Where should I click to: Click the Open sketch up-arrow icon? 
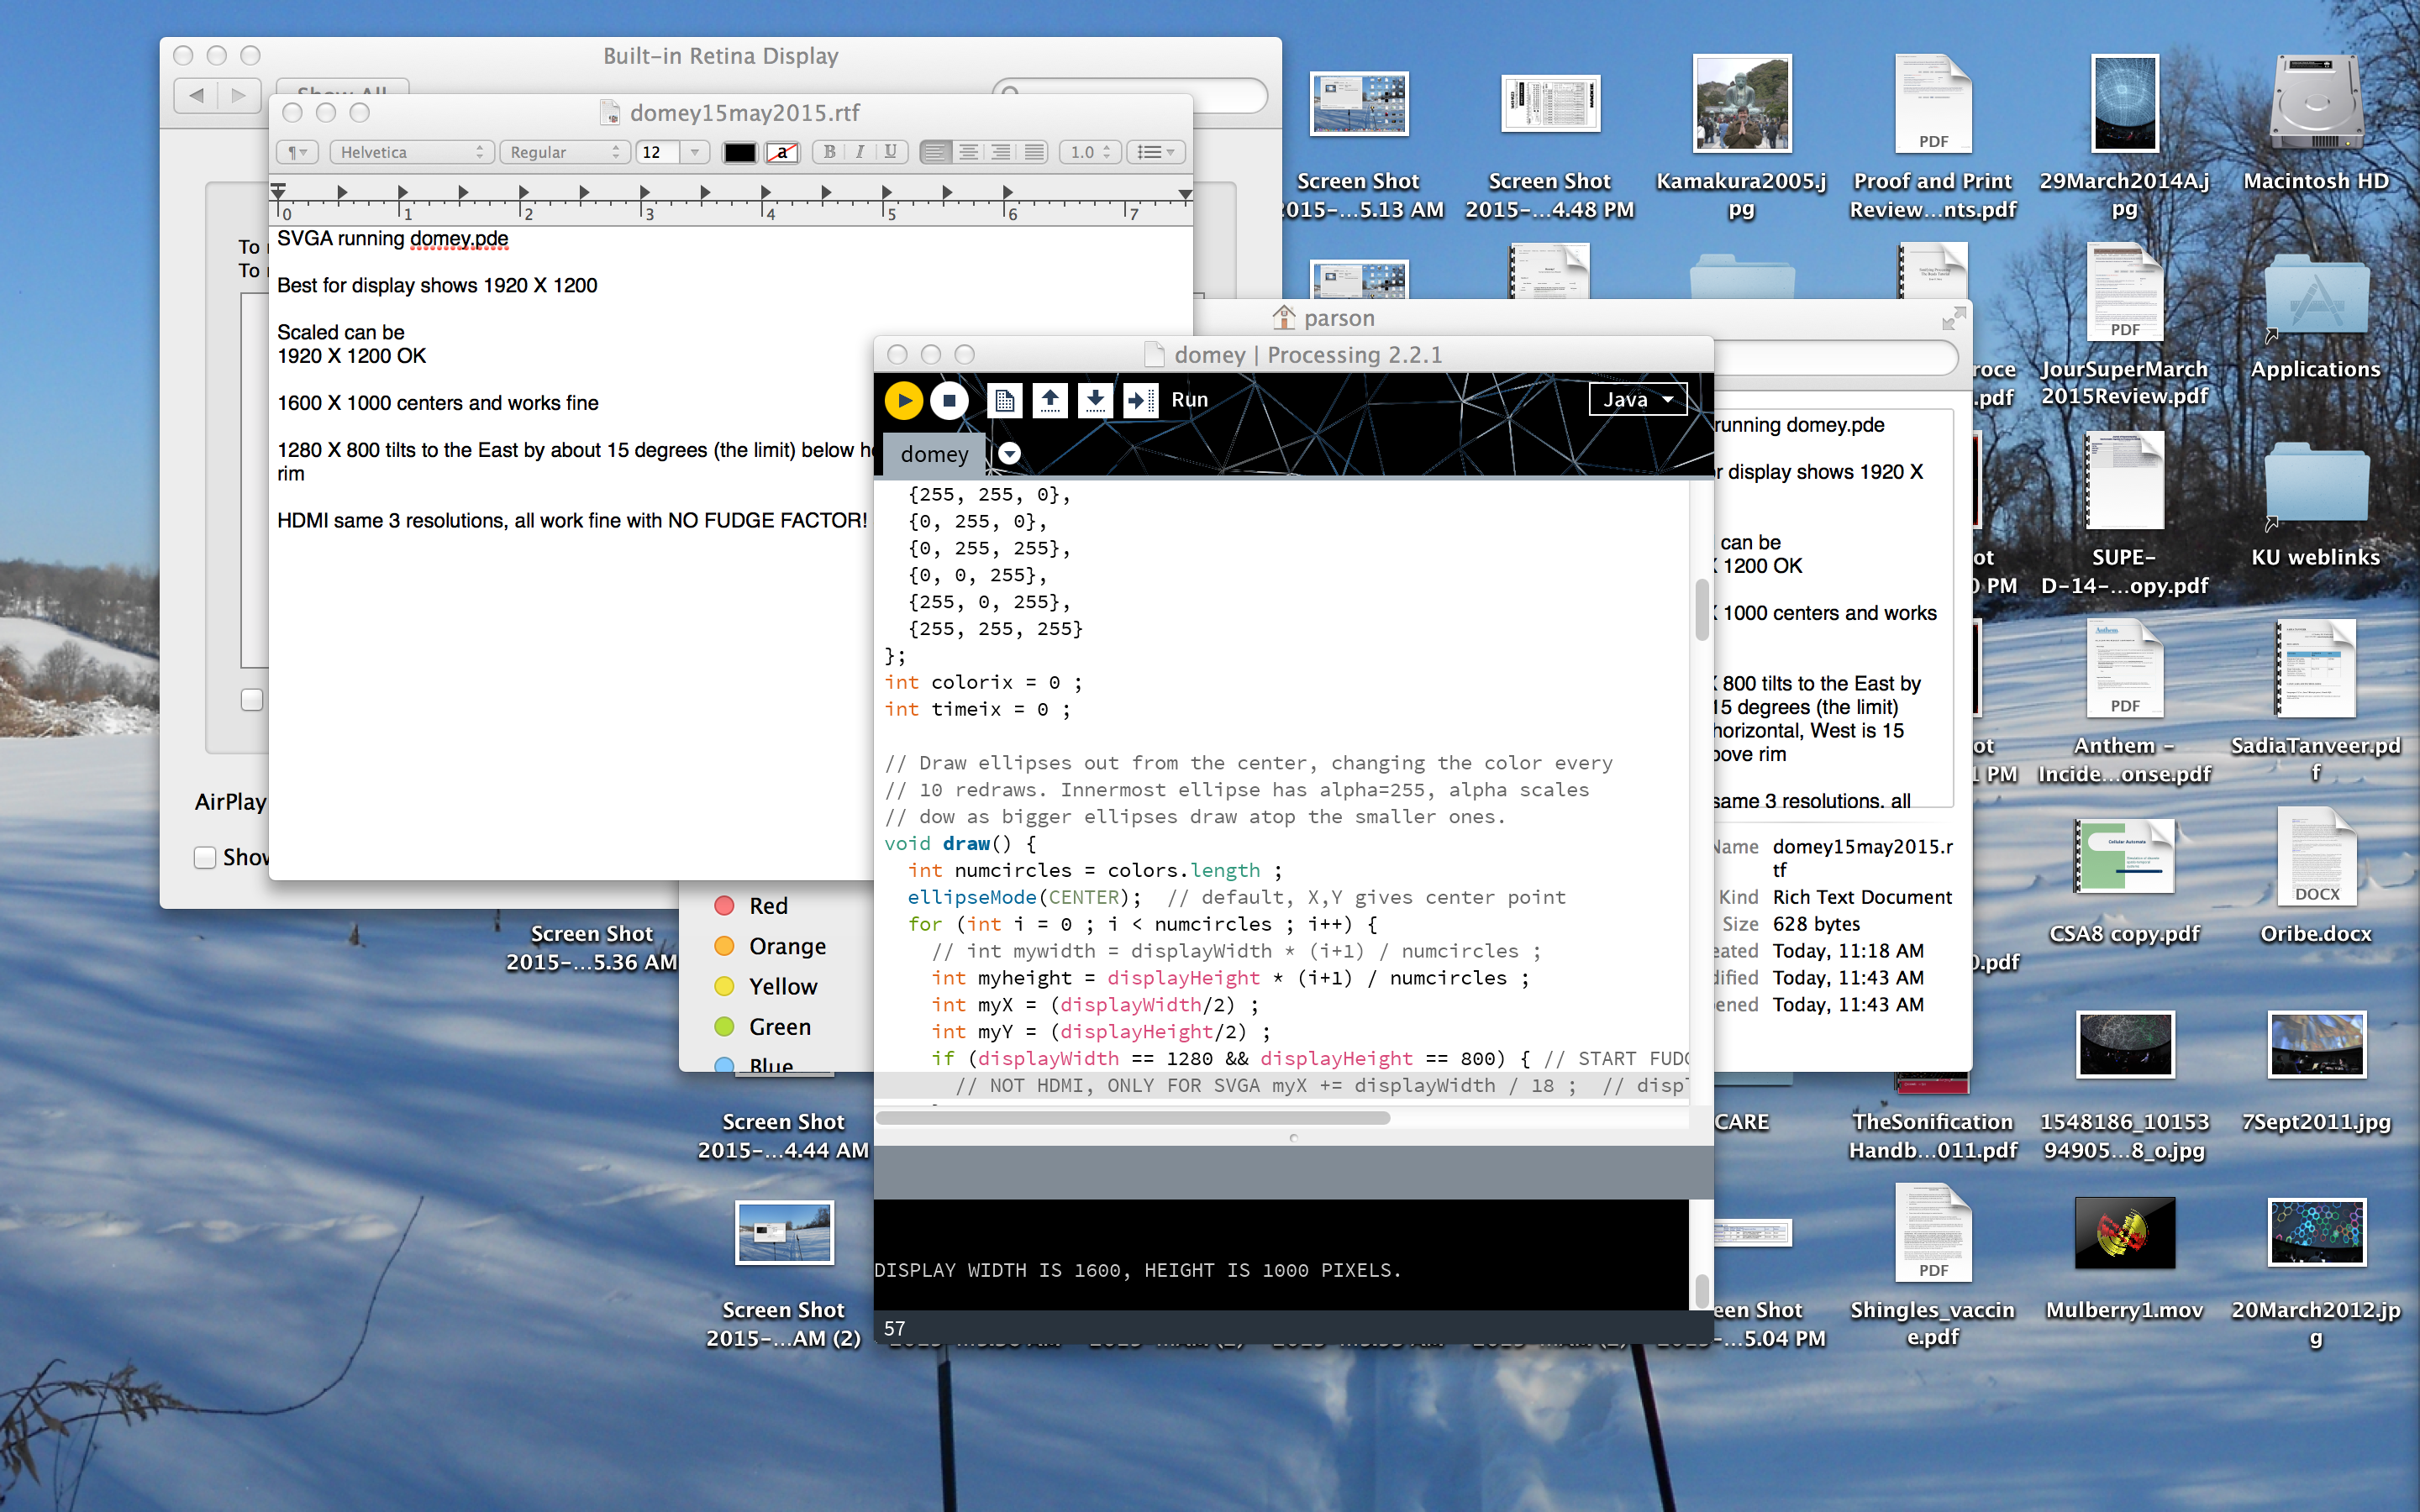coord(1049,400)
